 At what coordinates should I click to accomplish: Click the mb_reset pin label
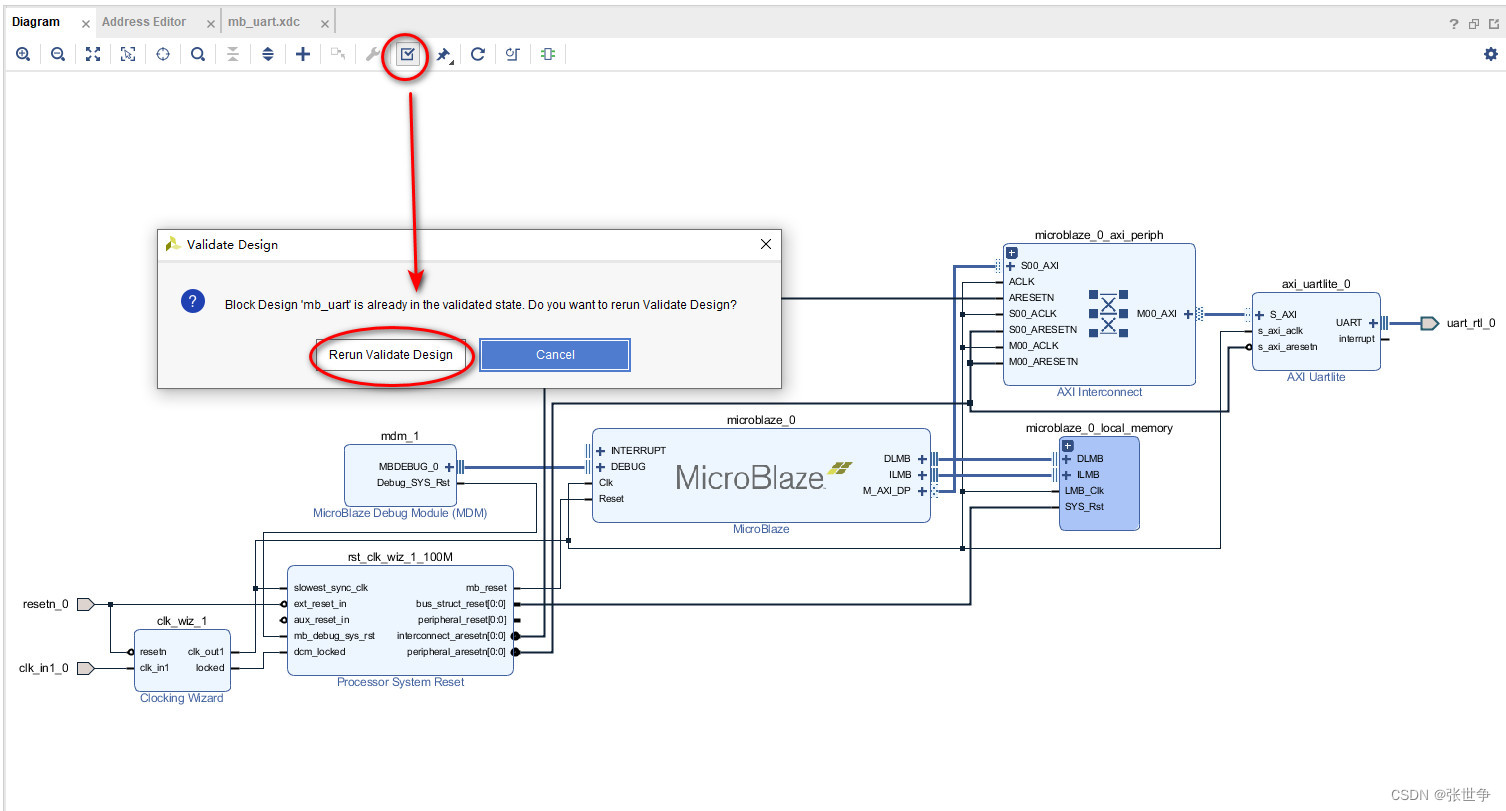click(486, 588)
